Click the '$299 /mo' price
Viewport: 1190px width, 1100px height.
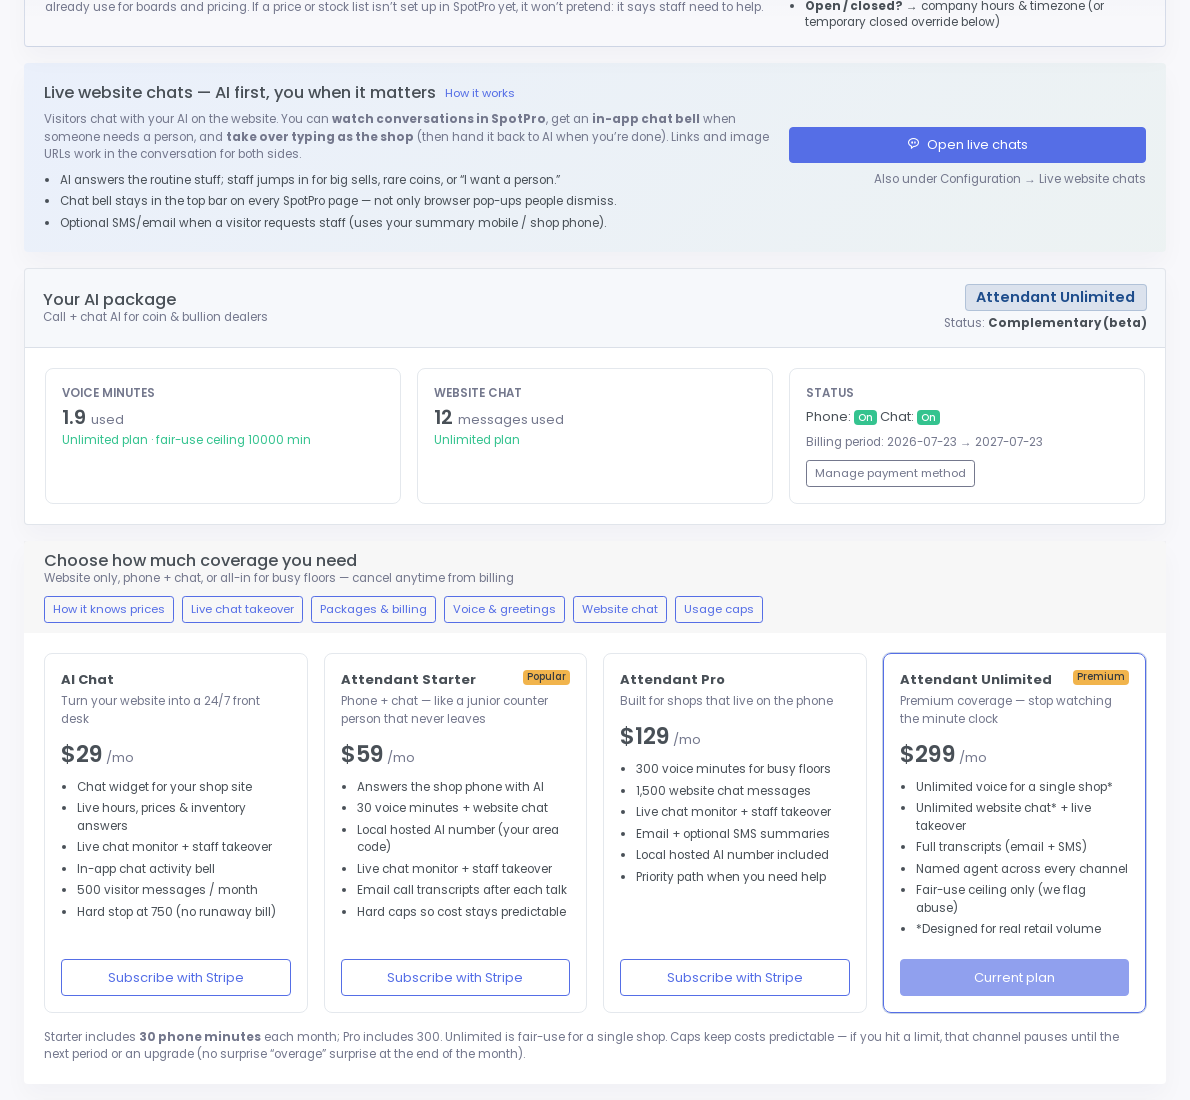(943, 755)
